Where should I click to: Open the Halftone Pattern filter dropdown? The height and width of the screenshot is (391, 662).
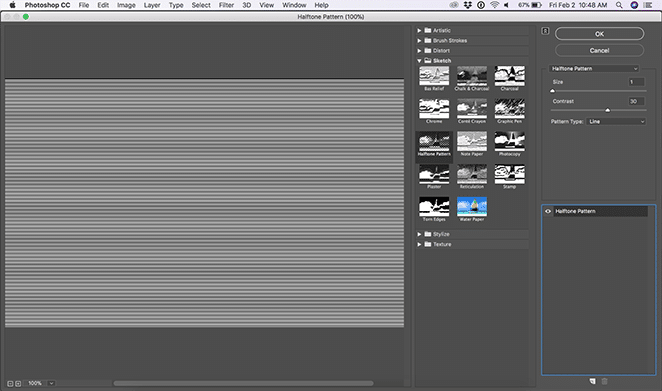594,68
